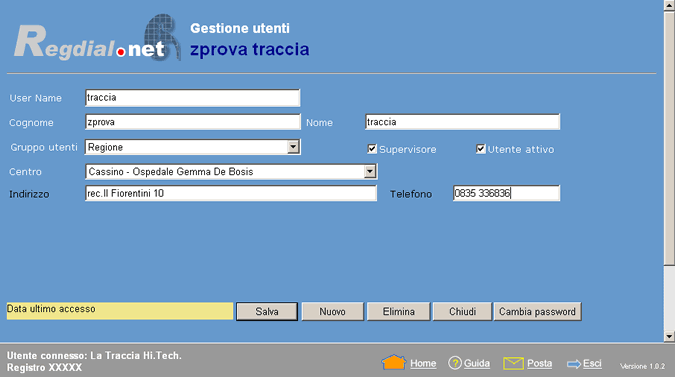
Task: Click into the User Name field
Action: click(192, 98)
